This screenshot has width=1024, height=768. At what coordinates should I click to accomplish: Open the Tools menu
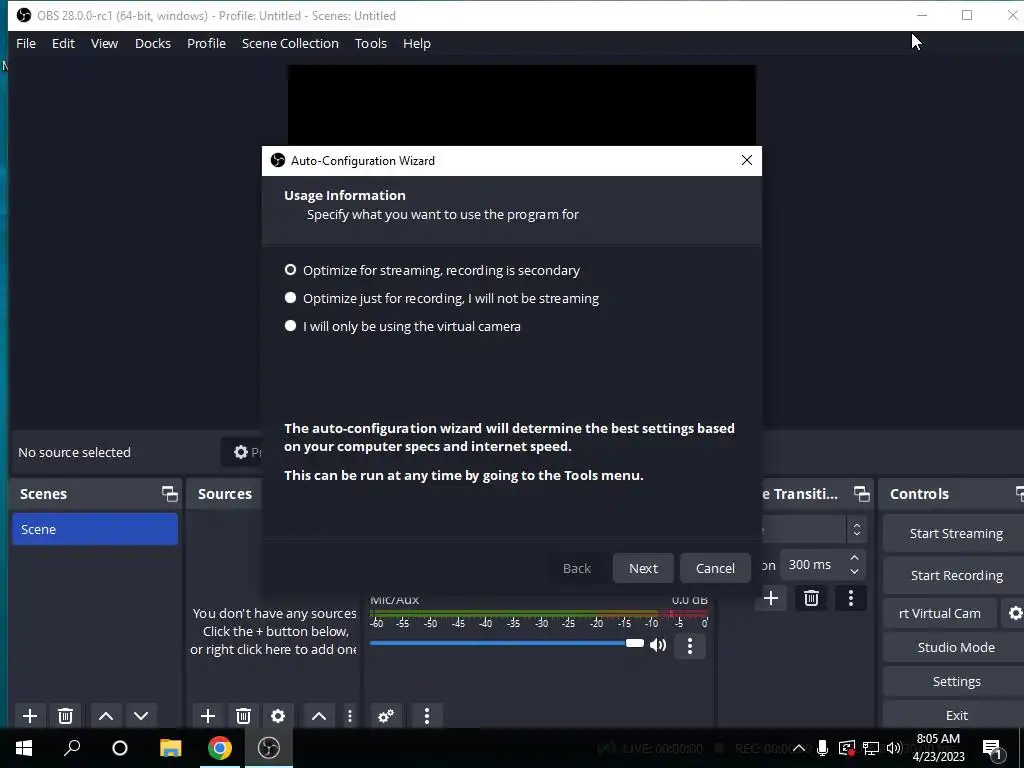371,43
